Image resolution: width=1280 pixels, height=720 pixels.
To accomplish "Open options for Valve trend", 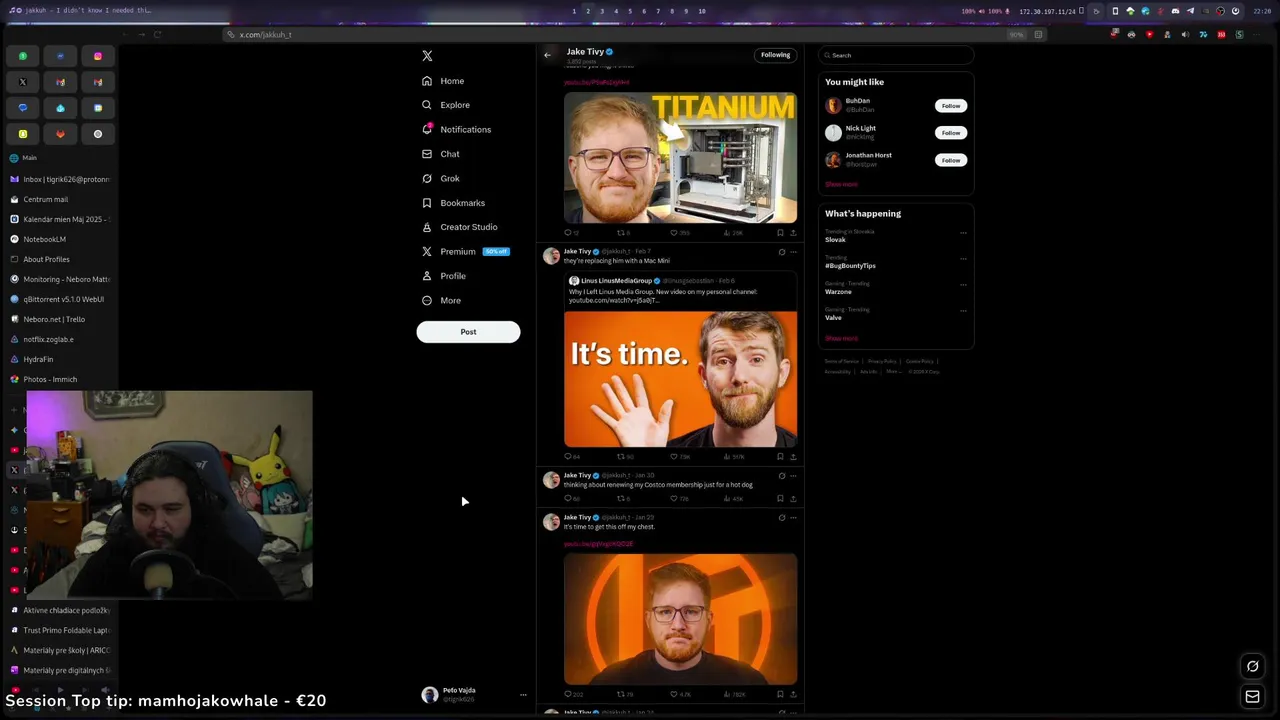I will (x=963, y=310).
